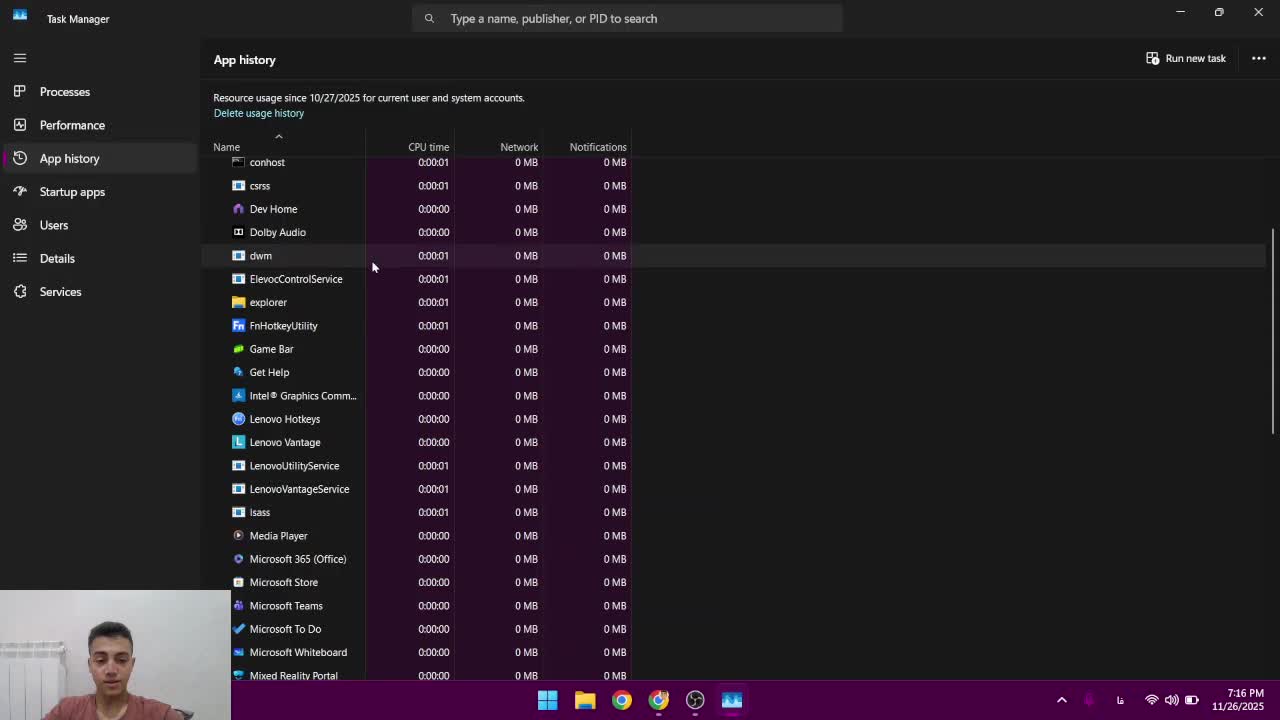This screenshot has width=1280, height=720.
Task: Open the three-dots more options menu
Action: point(1258,58)
